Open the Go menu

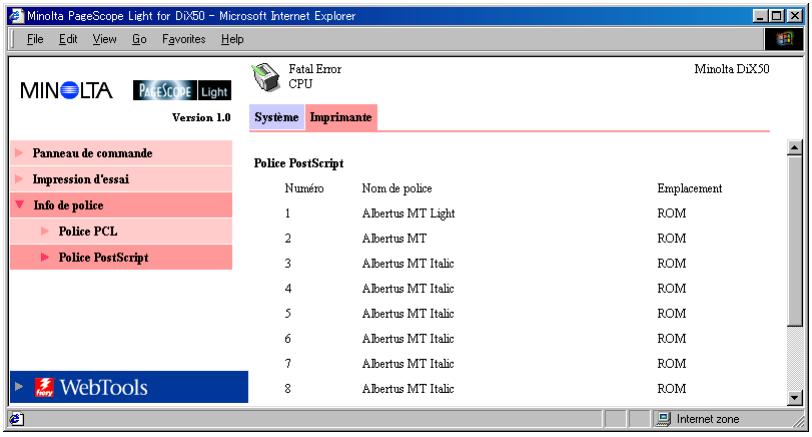pos(139,39)
